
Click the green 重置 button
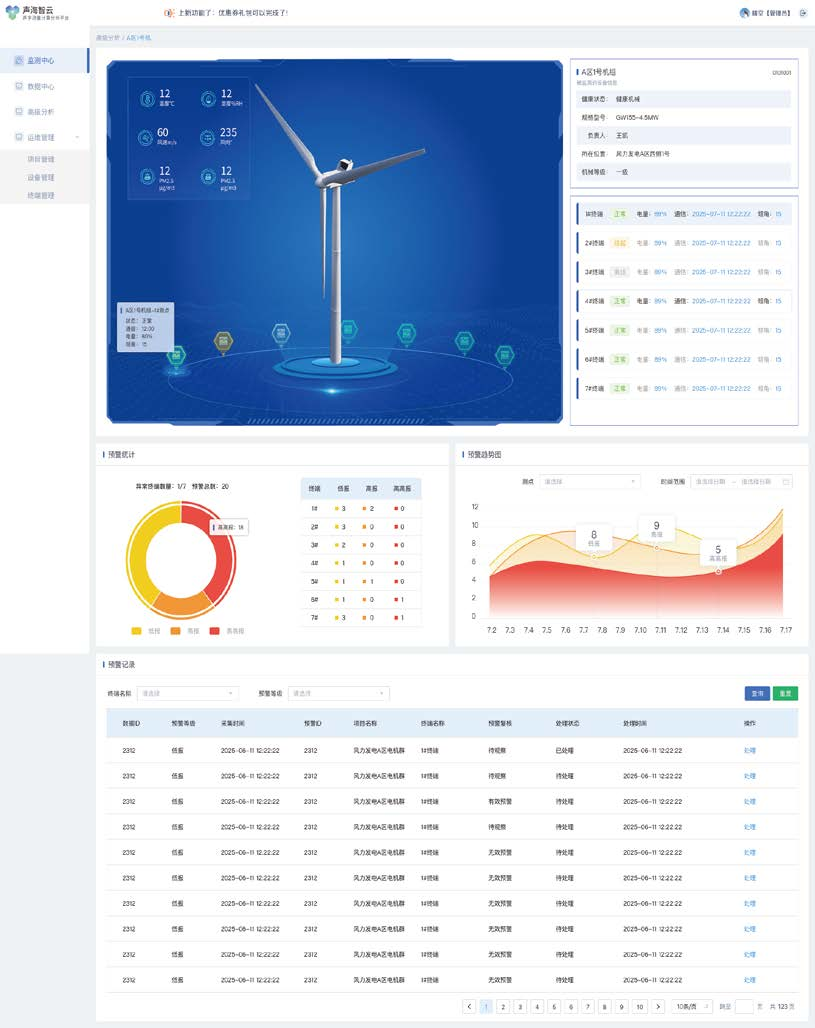click(785, 693)
